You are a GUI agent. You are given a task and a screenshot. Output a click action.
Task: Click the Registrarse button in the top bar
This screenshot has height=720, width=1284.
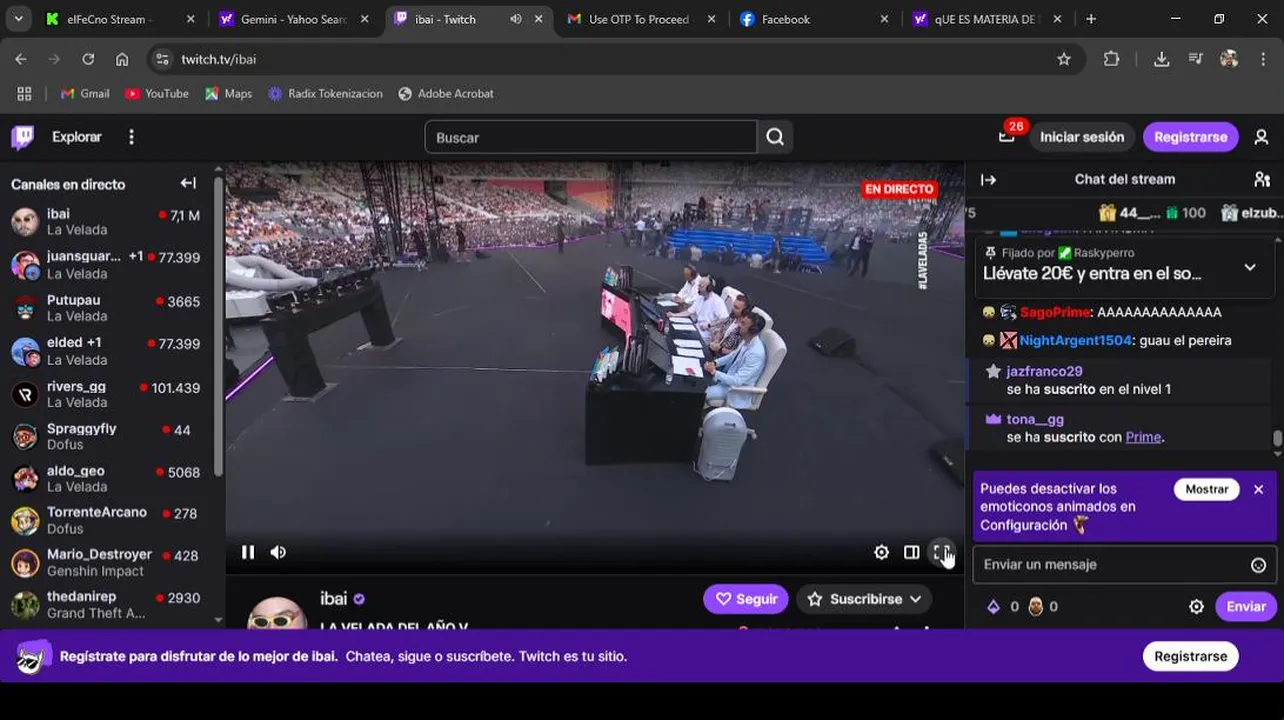(x=1190, y=137)
